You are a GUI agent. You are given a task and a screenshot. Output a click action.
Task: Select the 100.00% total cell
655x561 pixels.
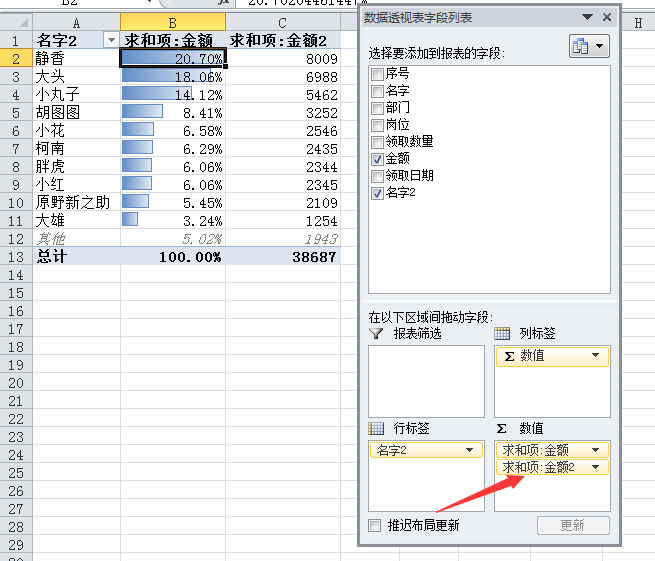pyautogui.click(x=173, y=256)
